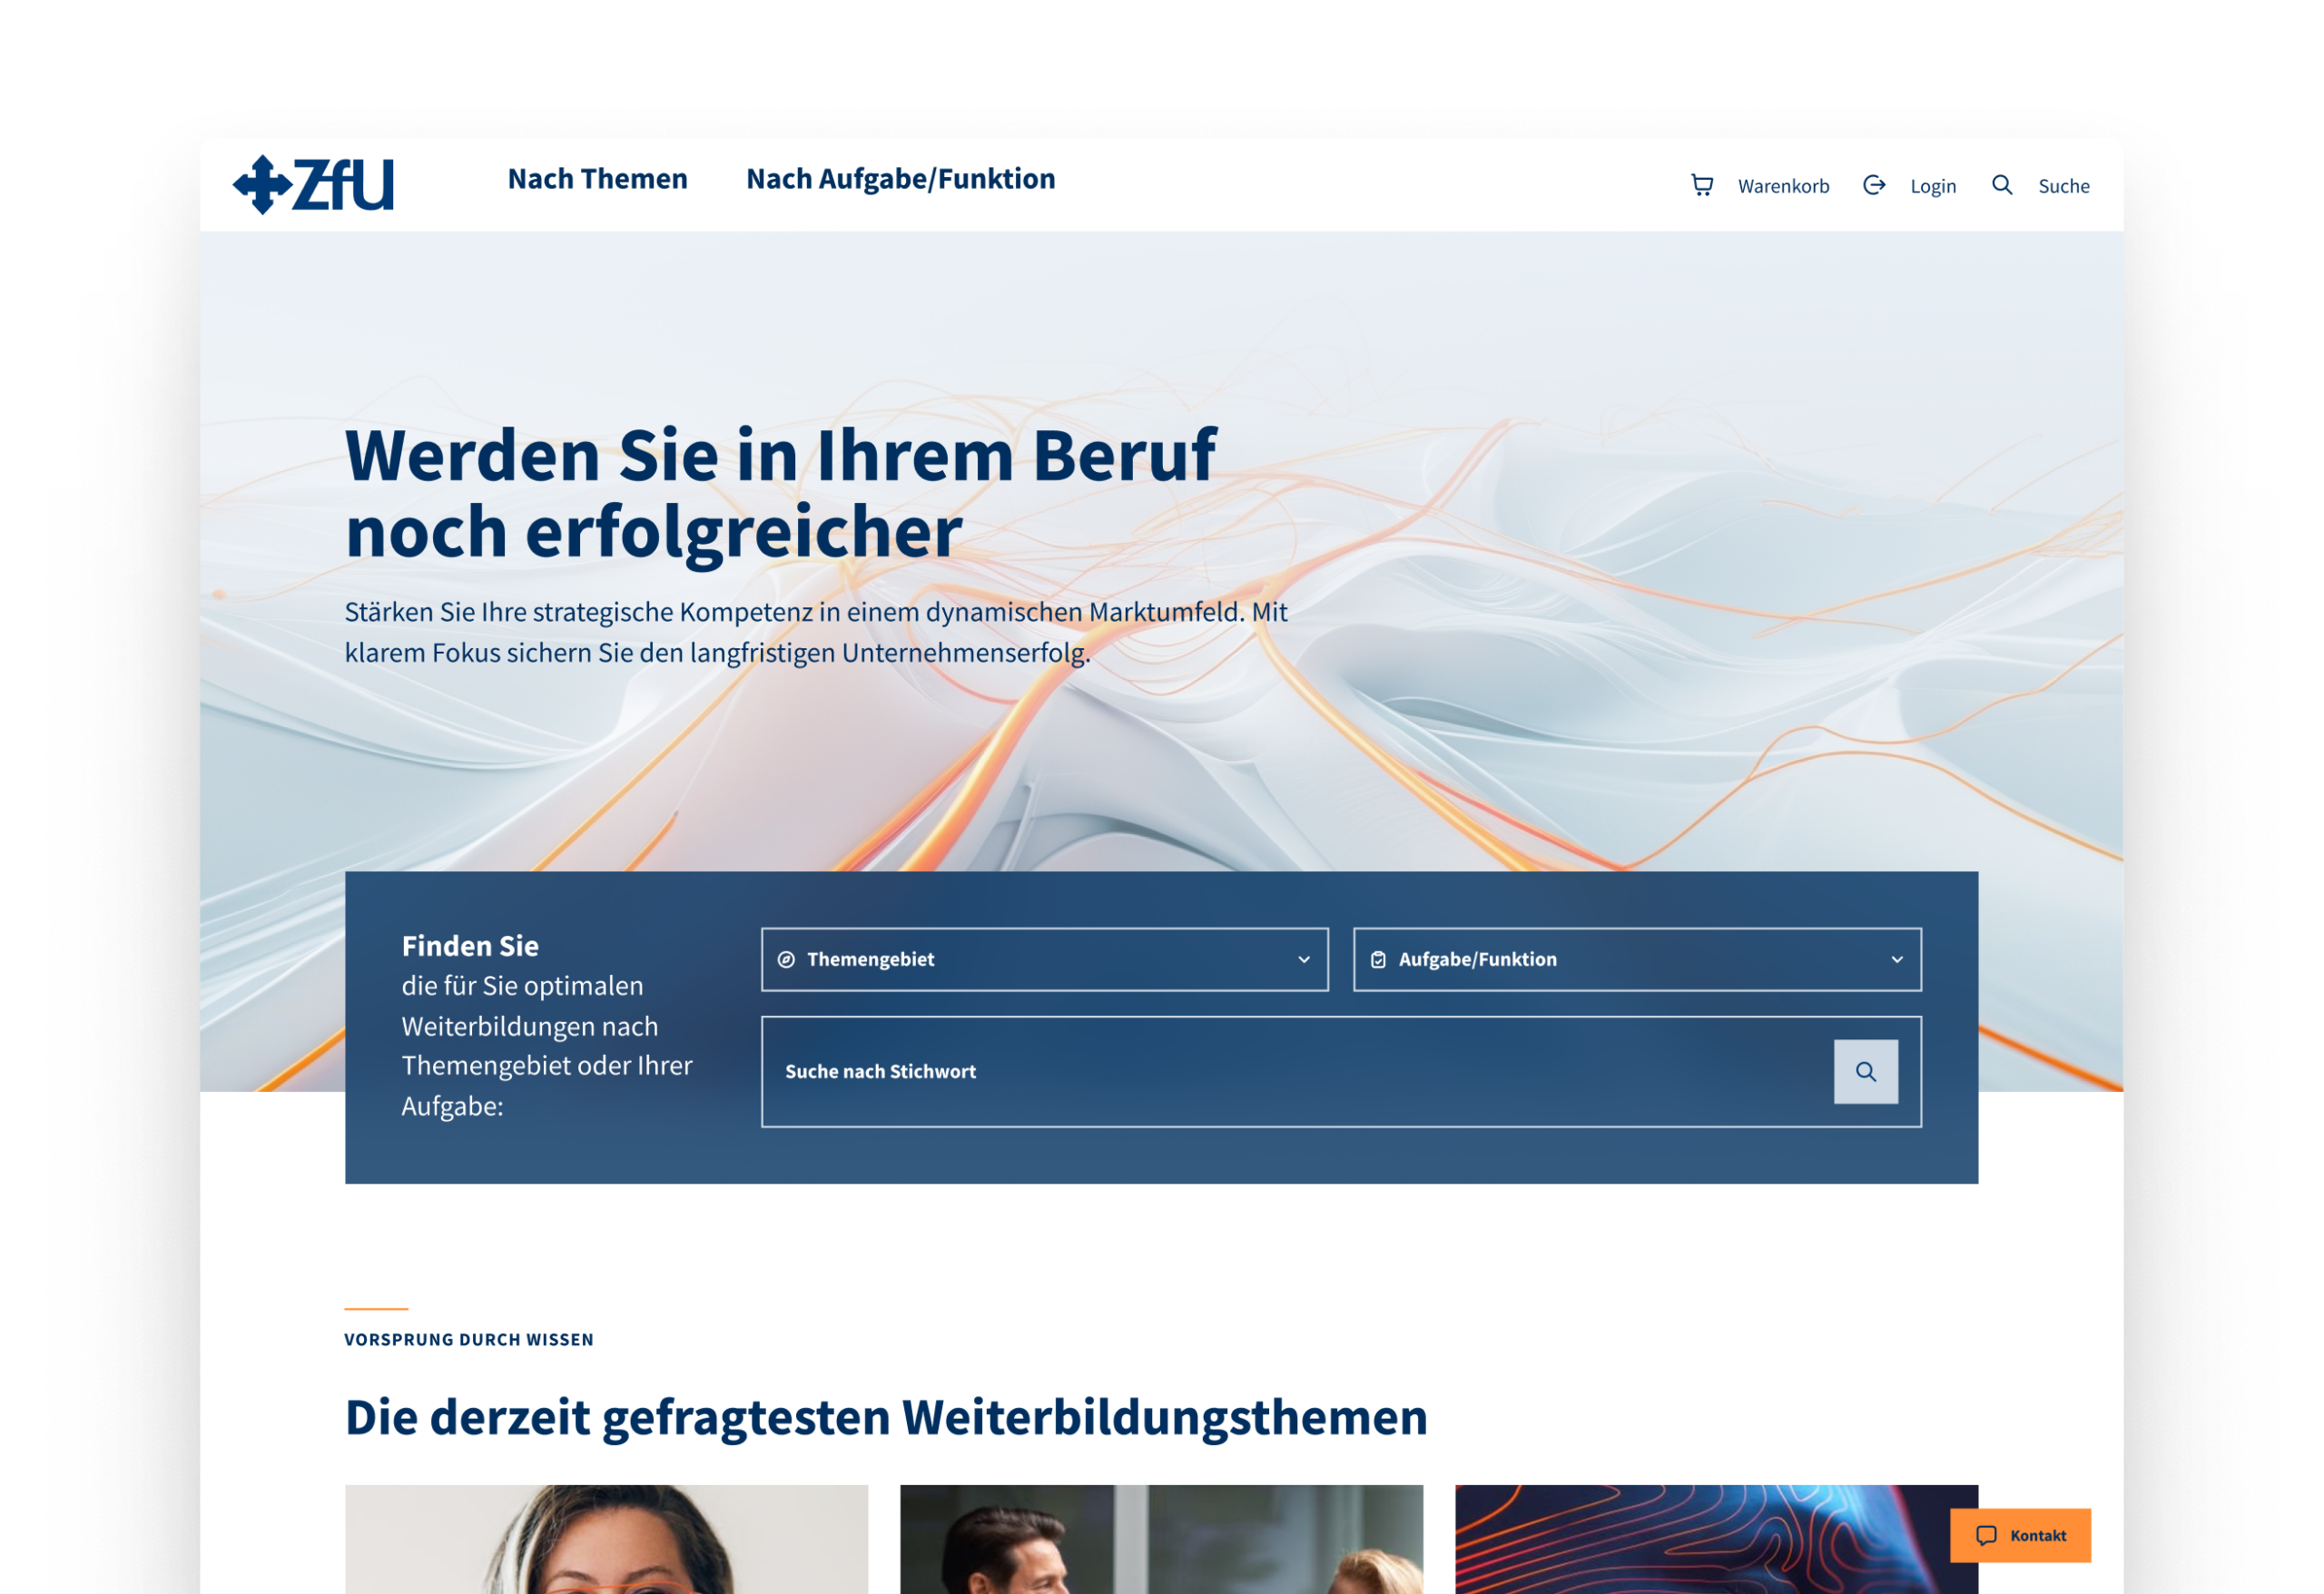Open the Nach Themen menu

pos(597,179)
